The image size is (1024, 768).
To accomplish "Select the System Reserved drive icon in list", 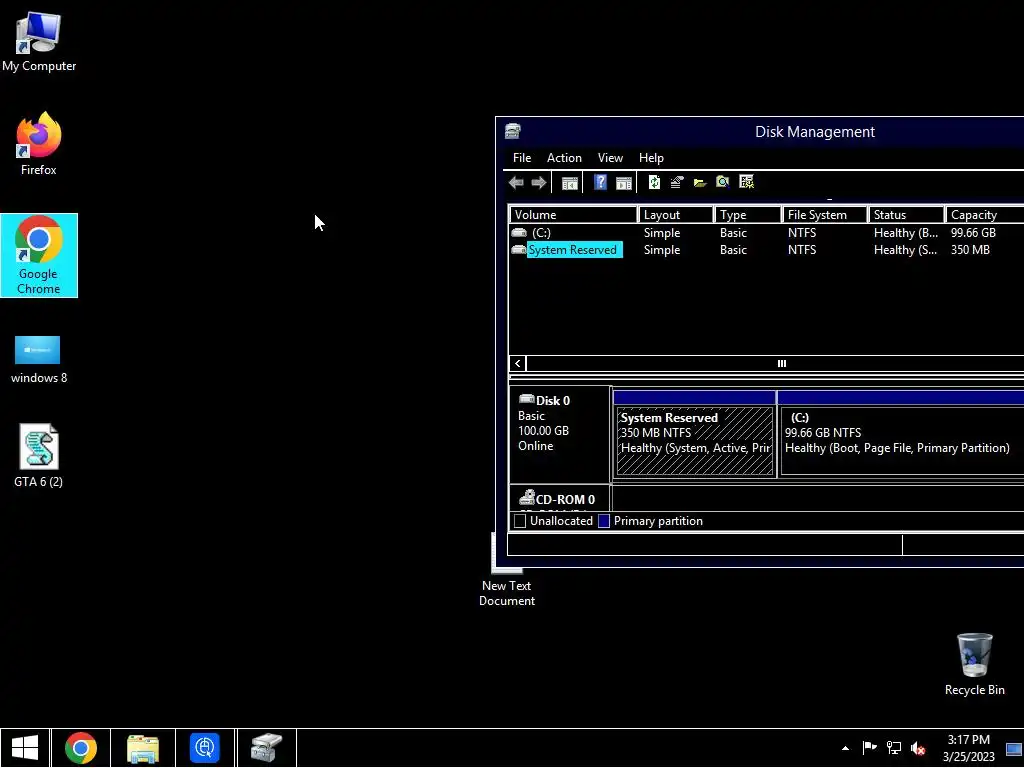I will tap(519, 249).
